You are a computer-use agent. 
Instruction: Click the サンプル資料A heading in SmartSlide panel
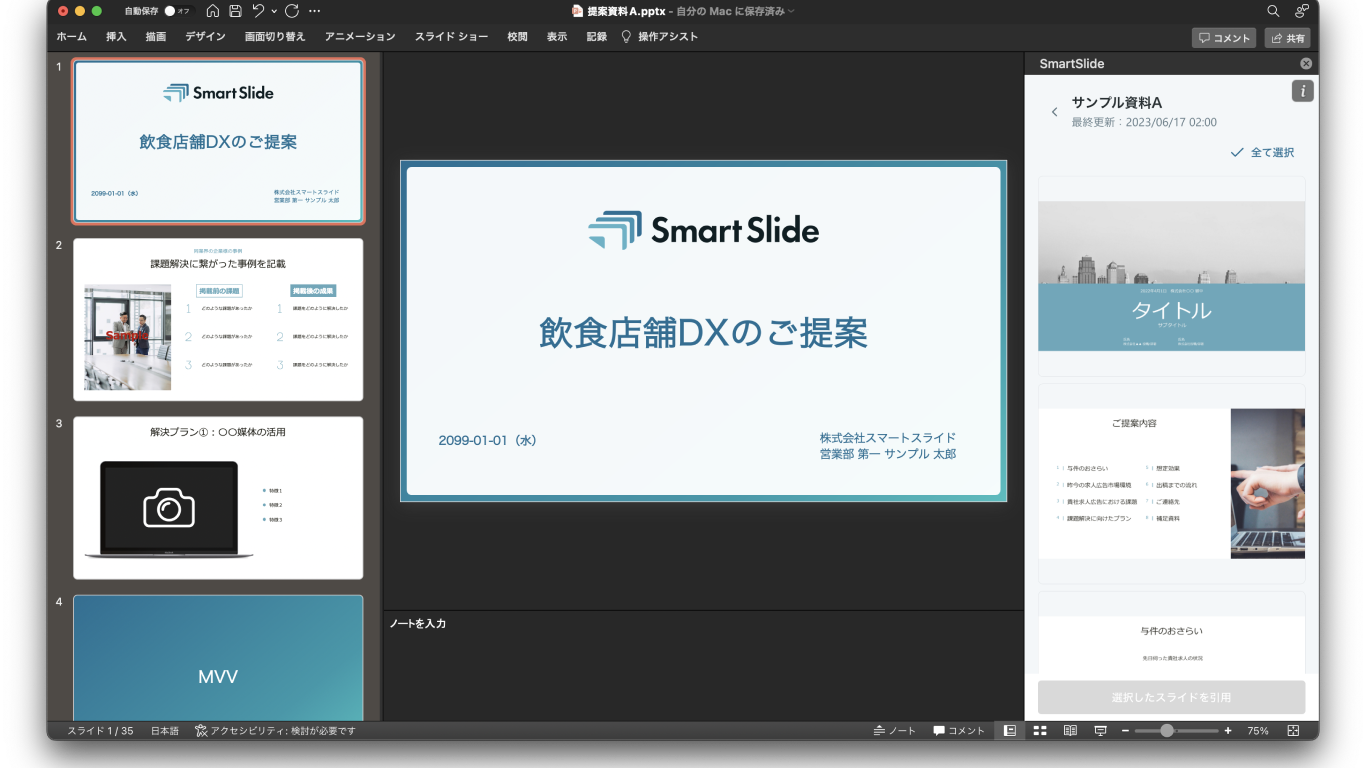[x=1117, y=102]
